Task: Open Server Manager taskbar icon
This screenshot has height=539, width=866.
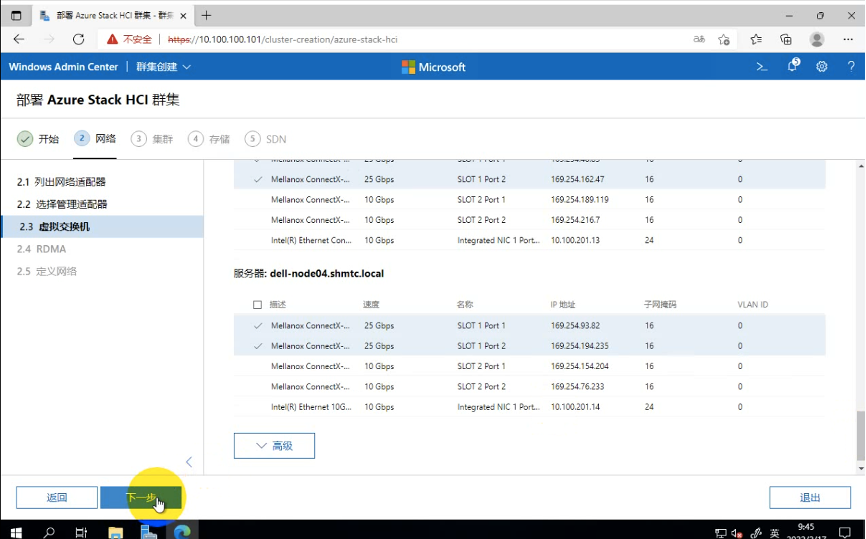Action: tap(148, 532)
